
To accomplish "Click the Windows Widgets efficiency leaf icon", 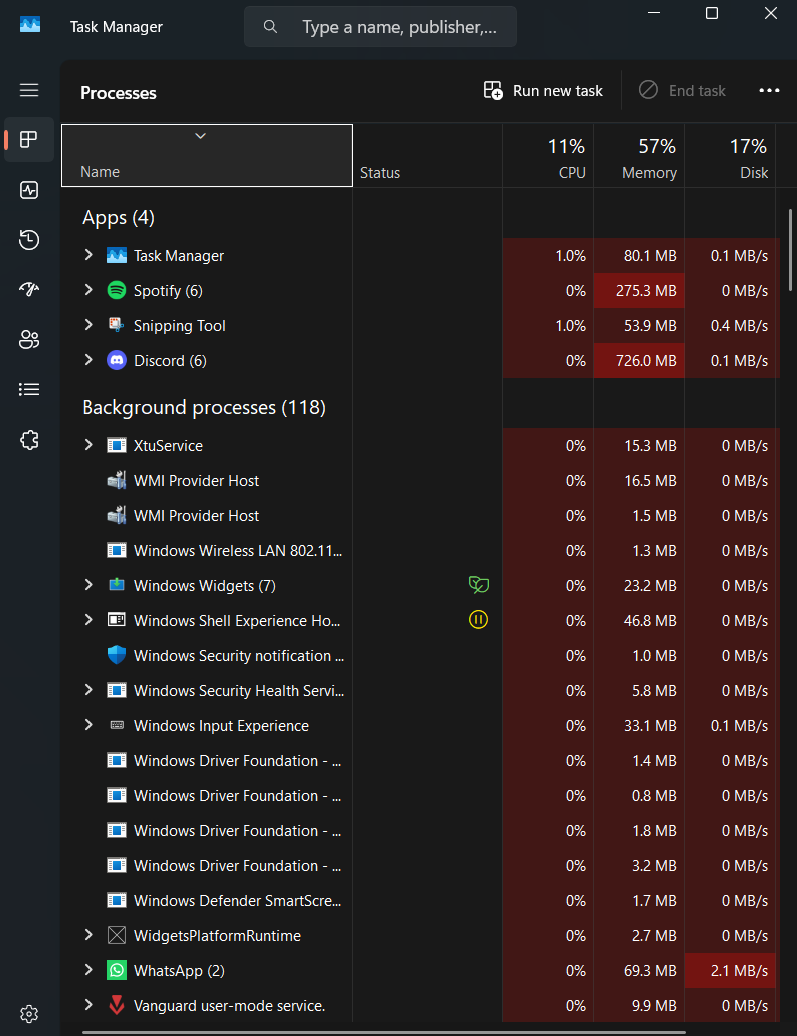I will click(x=478, y=585).
